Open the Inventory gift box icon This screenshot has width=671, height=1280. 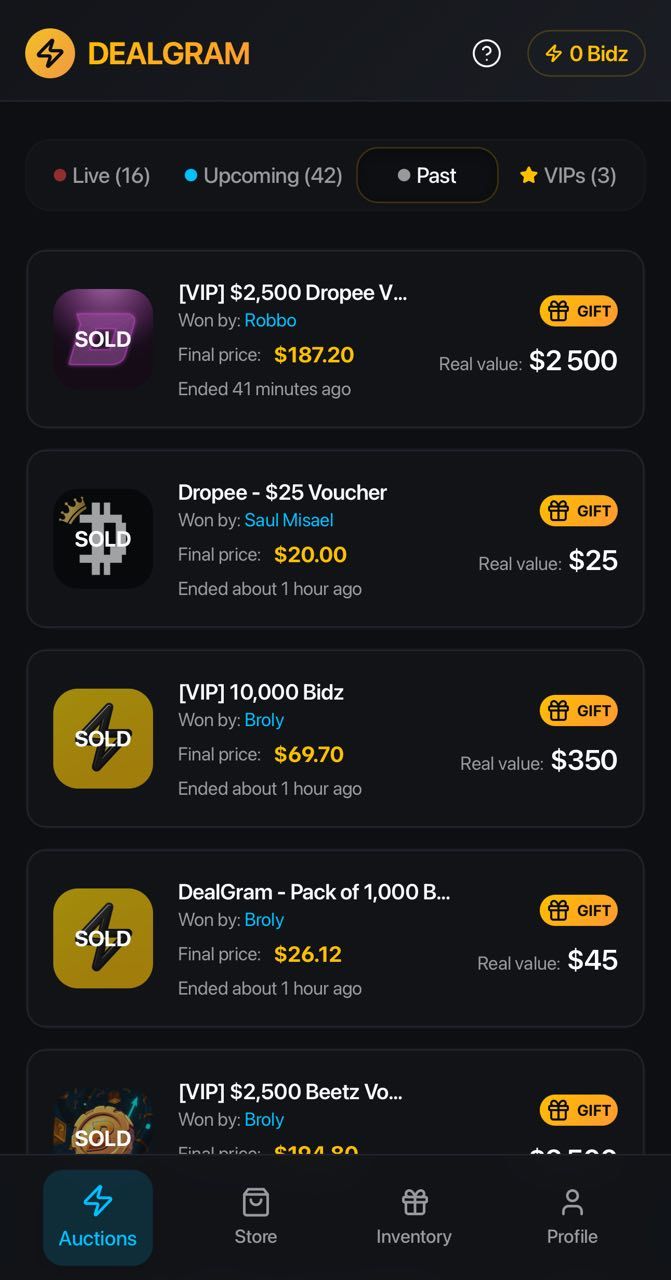(x=414, y=1203)
